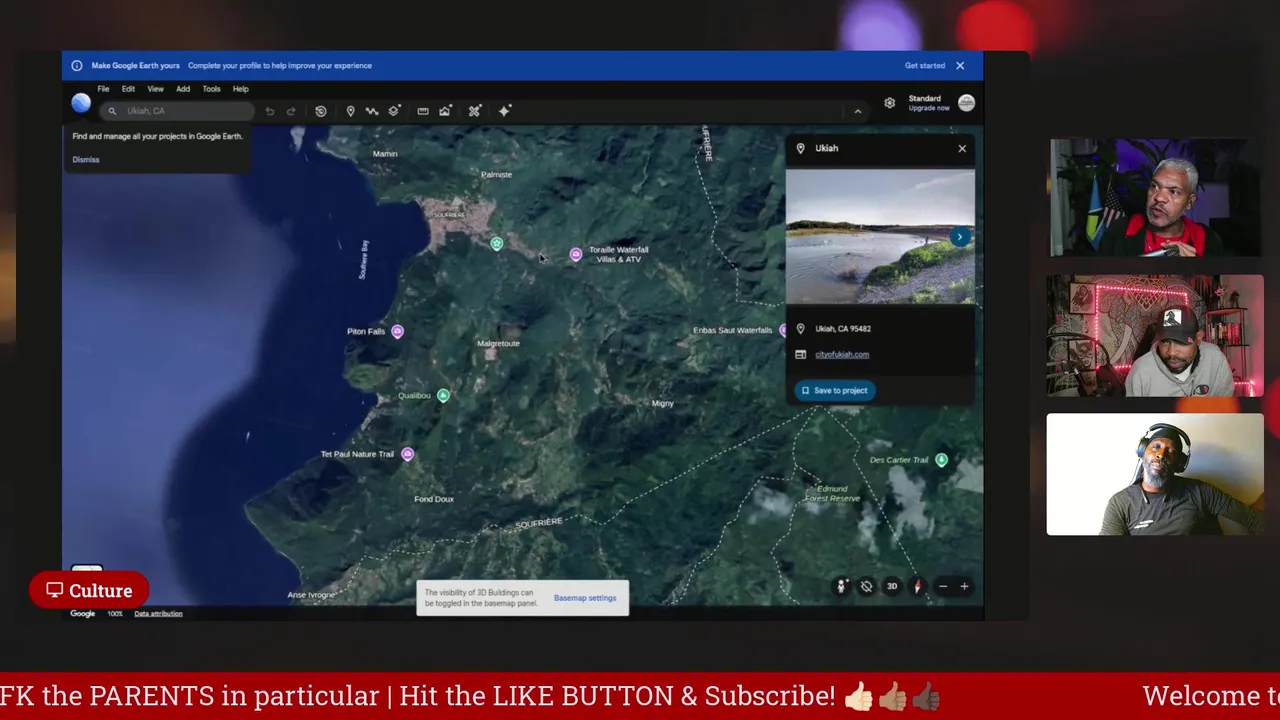1280x720 pixels.
Task: Click the Malgretoute map label
Action: [498, 344]
